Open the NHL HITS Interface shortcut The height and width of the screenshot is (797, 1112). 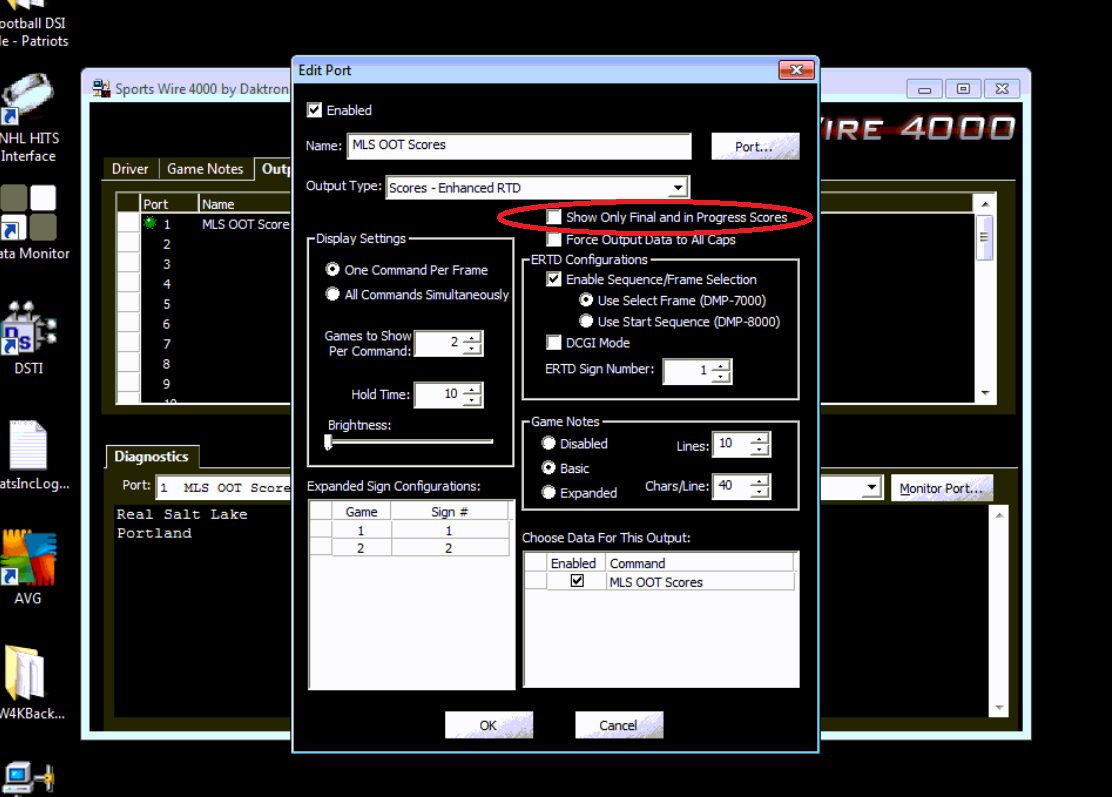28,100
